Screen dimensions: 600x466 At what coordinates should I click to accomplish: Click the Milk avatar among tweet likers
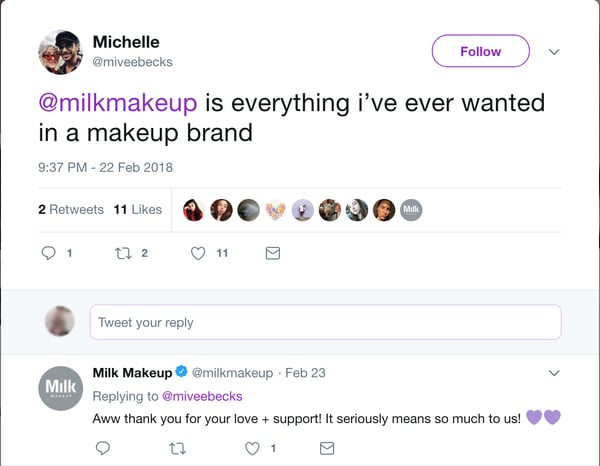point(411,210)
